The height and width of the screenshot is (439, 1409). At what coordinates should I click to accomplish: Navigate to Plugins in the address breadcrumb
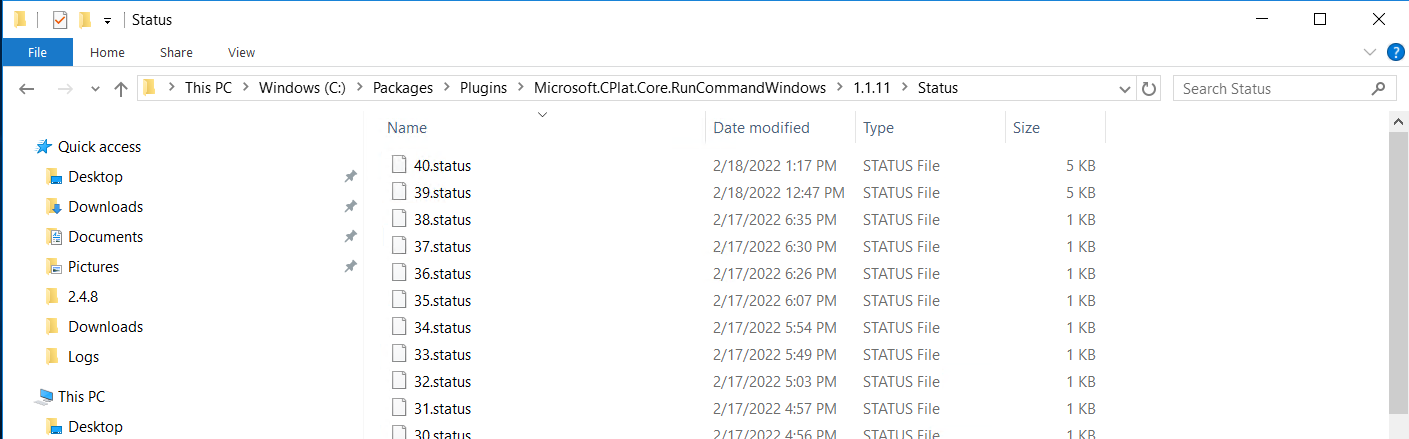pyautogui.click(x=482, y=88)
